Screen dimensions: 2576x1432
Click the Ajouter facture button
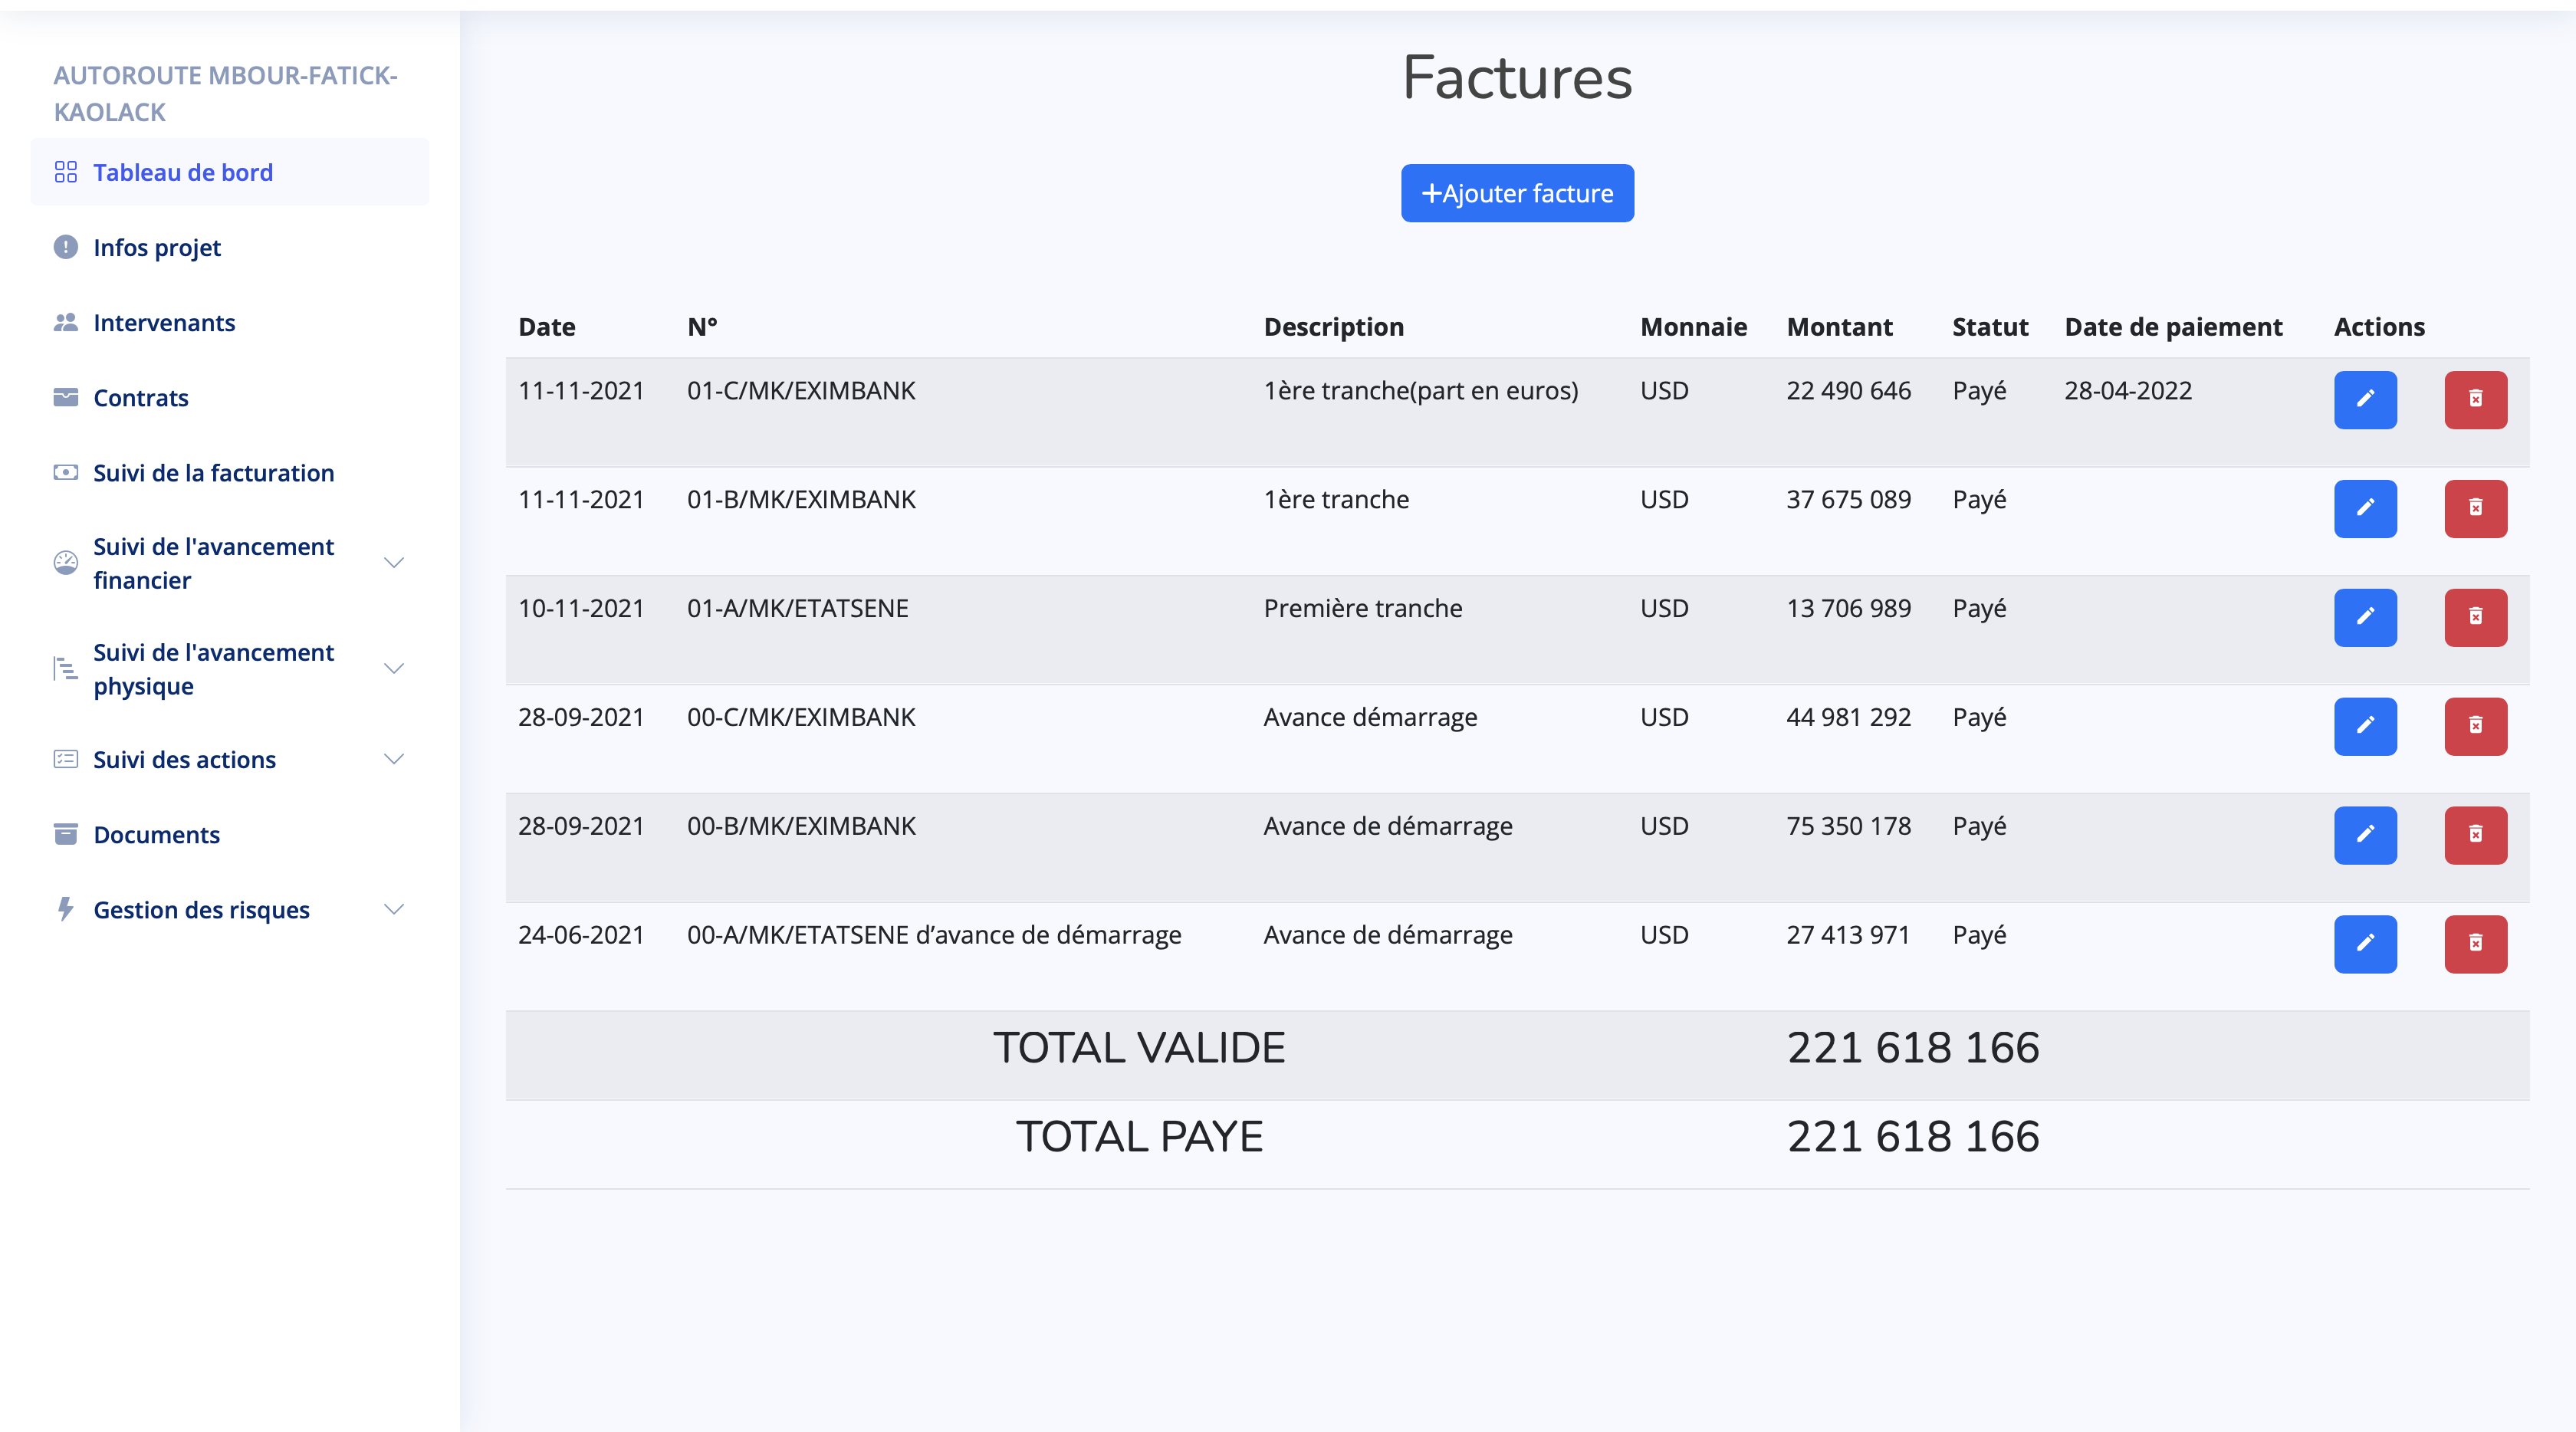(1516, 193)
